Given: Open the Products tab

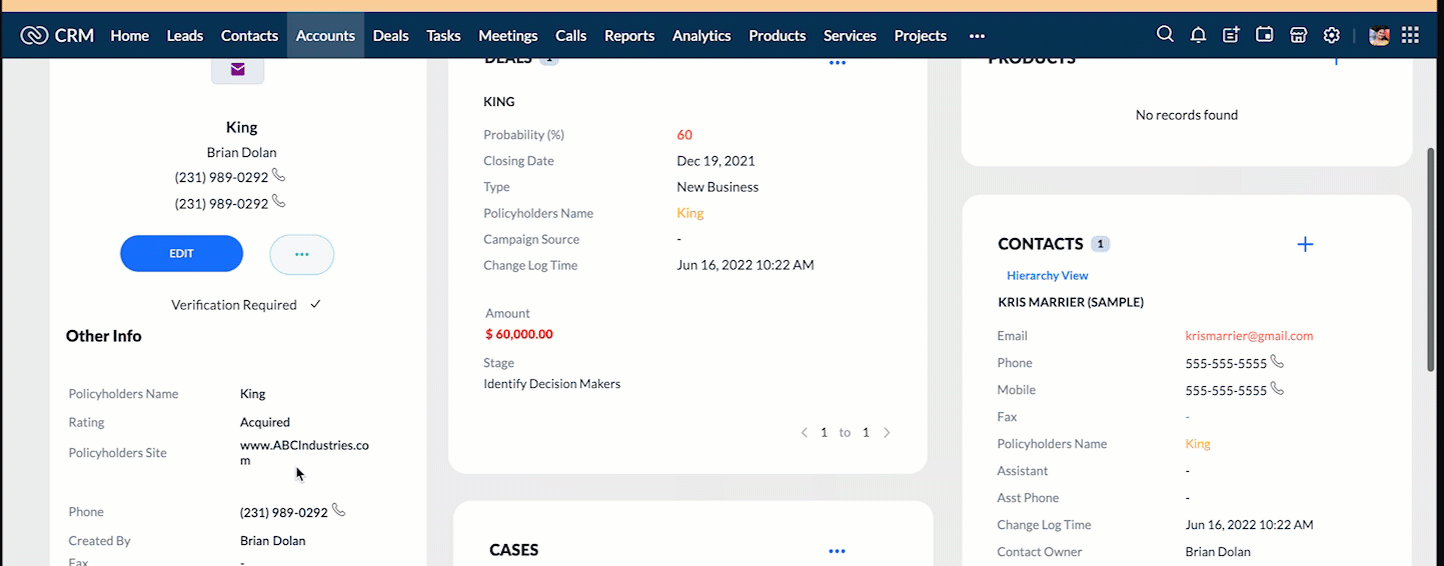Looking at the screenshot, I should [777, 35].
